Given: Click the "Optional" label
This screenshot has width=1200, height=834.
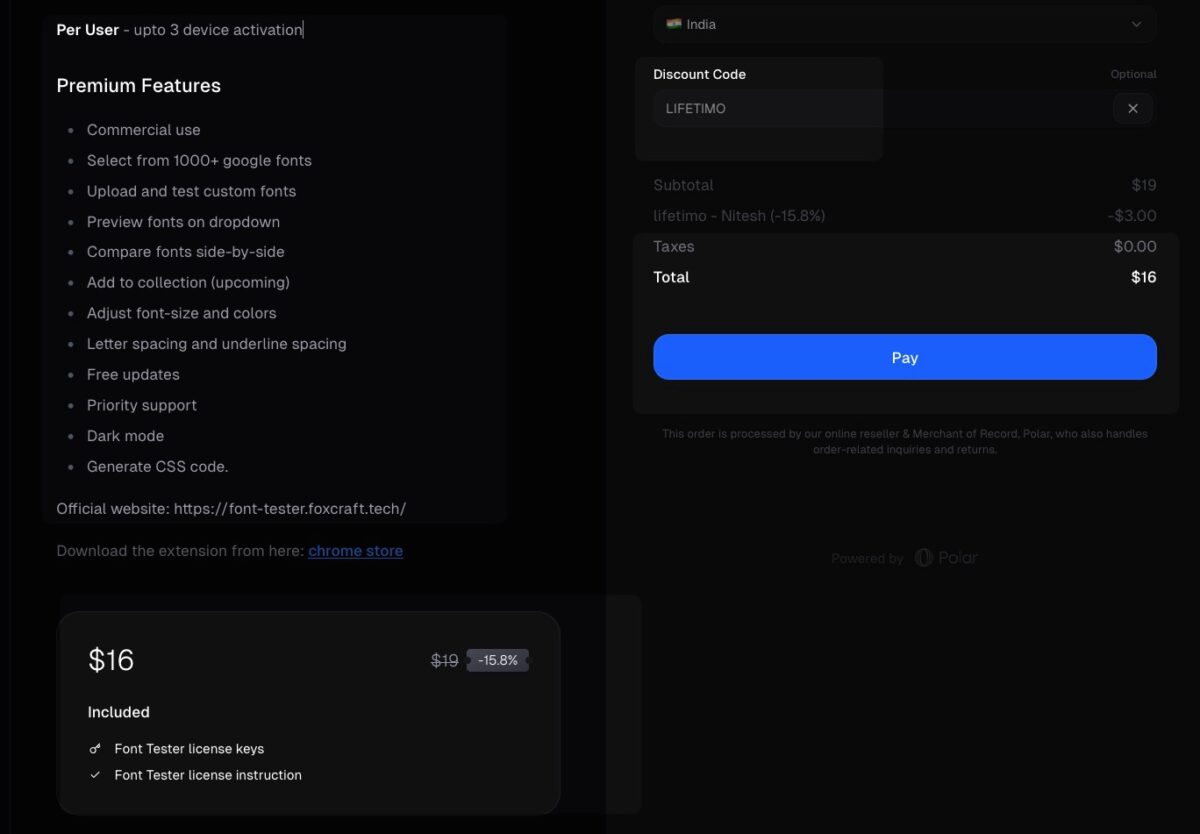Looking at the screenshot, I should tap(1134, 75).
